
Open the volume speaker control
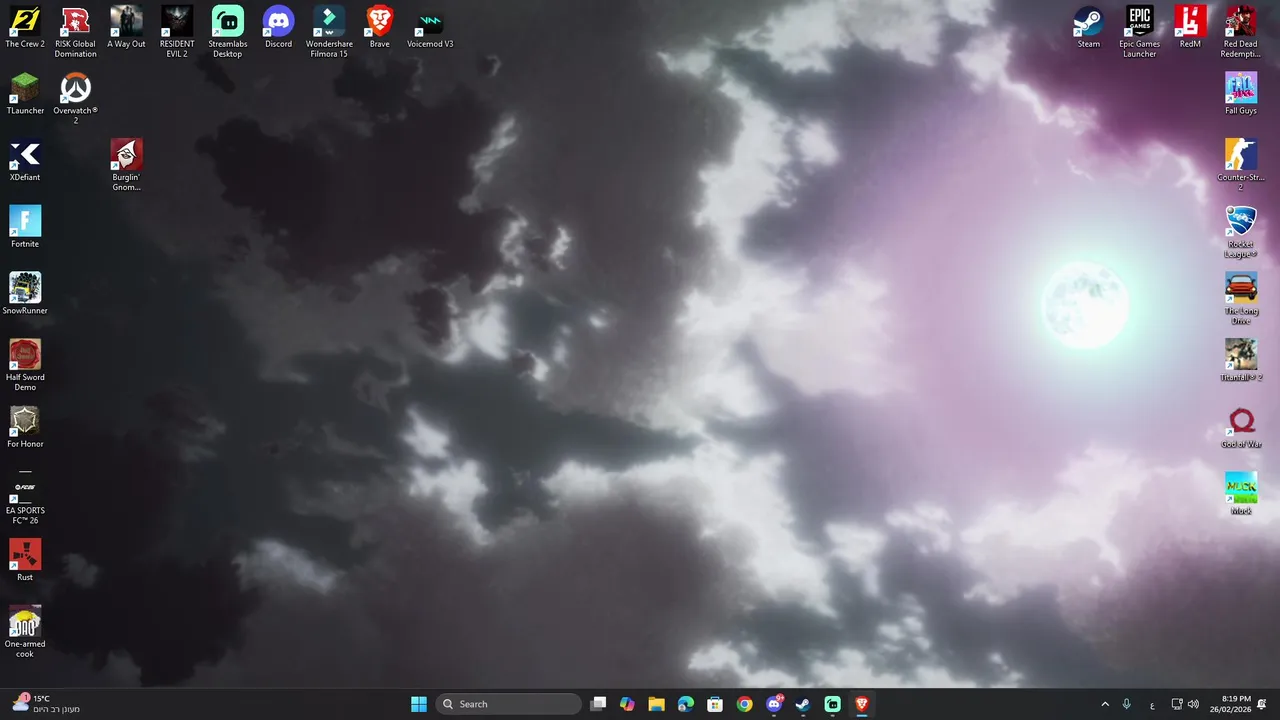[1193, 704]
